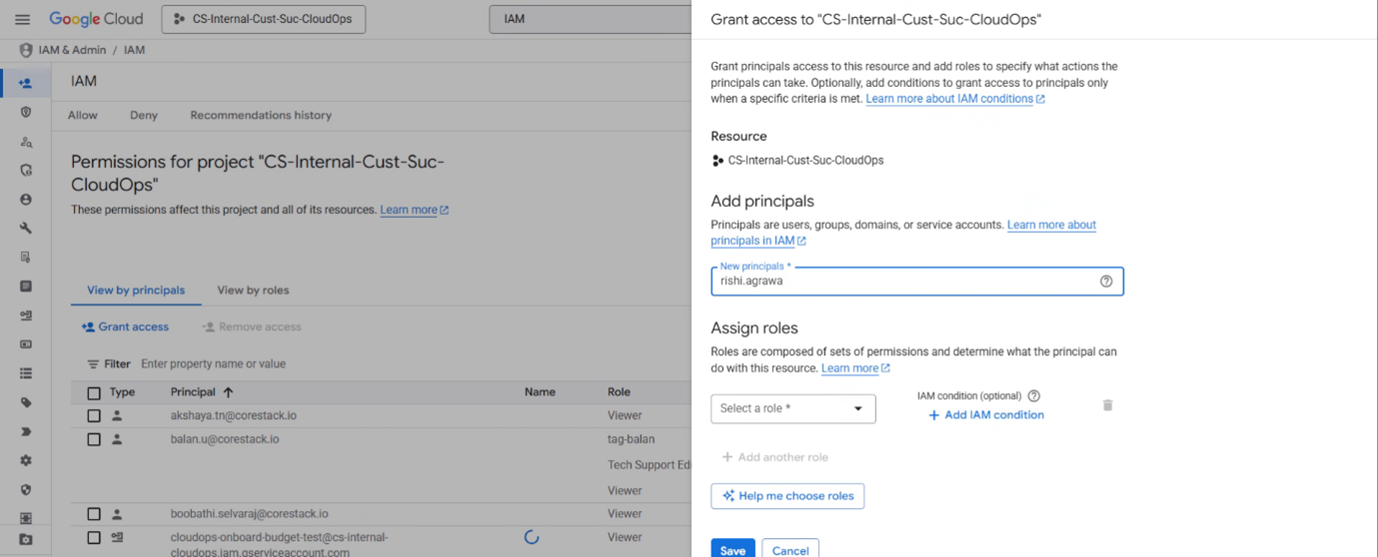
Task: Click the help icon in the New principals field
Action: click(x=1106, y=281)
